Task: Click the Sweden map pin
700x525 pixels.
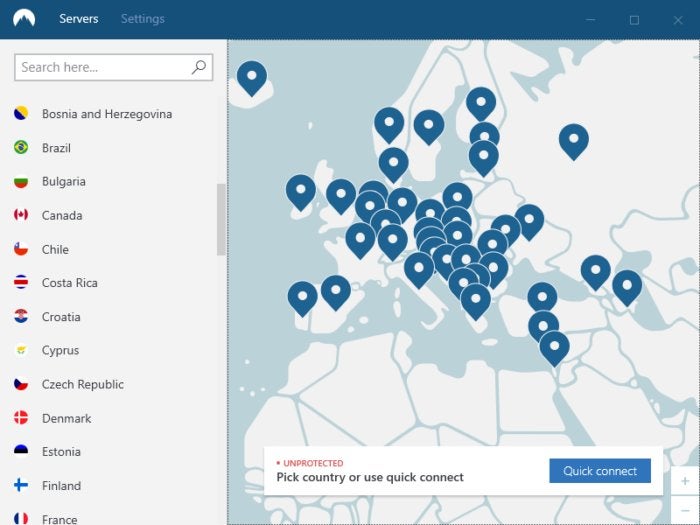Action: click(x=429, y=128)
